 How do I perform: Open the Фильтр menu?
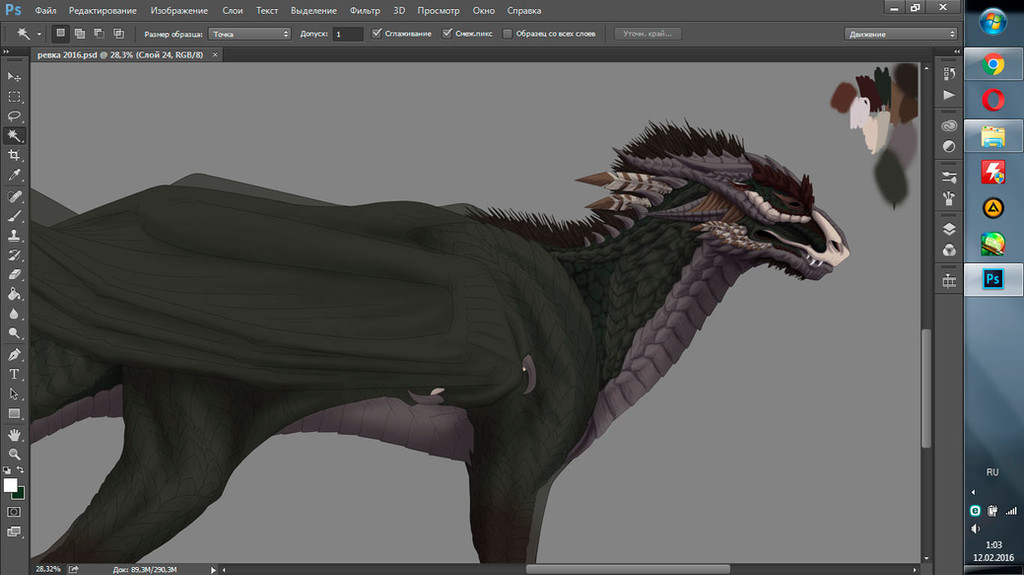(364, 10)
